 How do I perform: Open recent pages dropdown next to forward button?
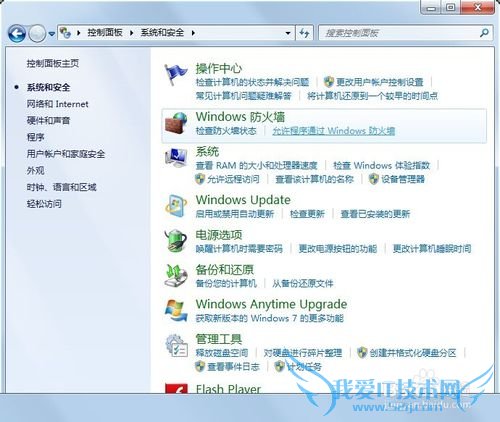pos(52,34)
